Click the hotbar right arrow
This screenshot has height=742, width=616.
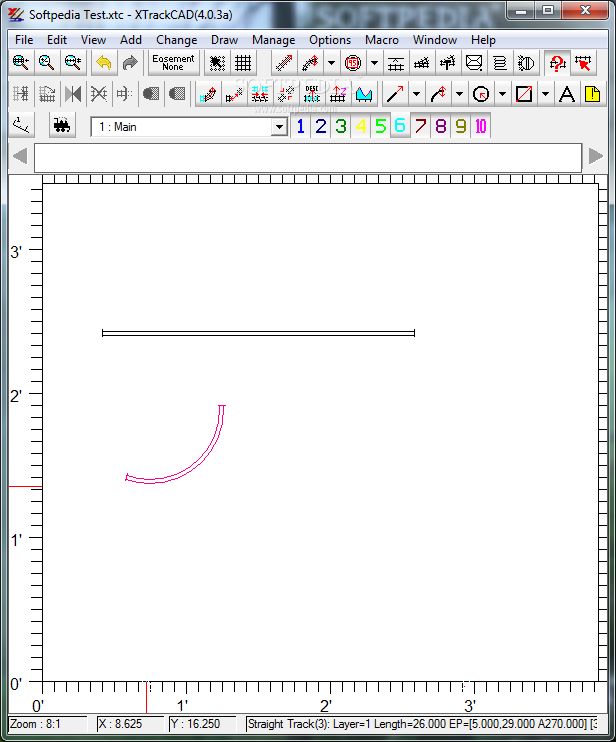click(x=596, y=156)
